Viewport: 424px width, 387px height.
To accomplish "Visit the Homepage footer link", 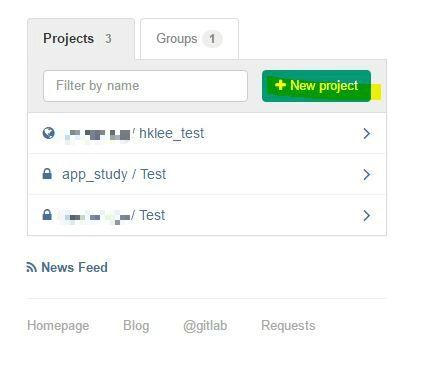I will point(58,326).
